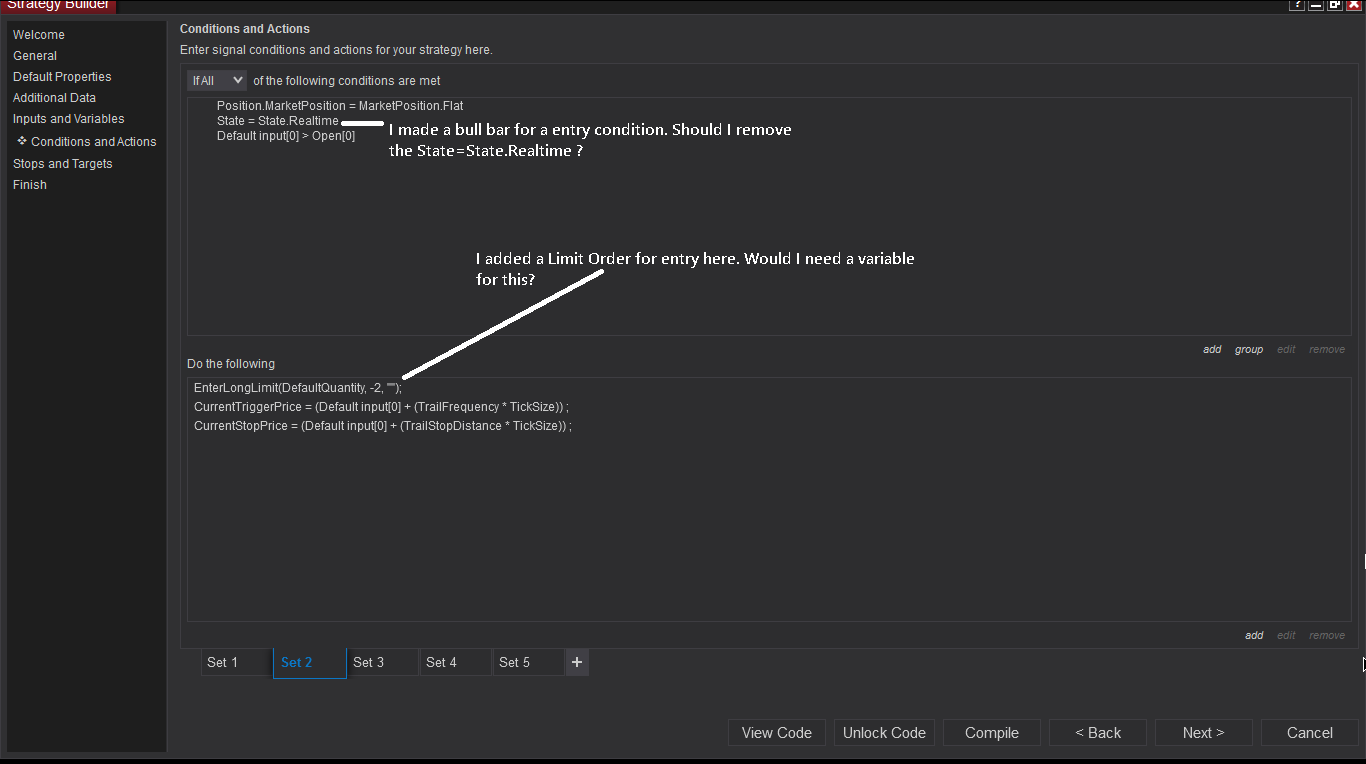Click the restore window icon
This screenshot has height=764, width=1366.
pyautogui.click(x=1335, y=5)
